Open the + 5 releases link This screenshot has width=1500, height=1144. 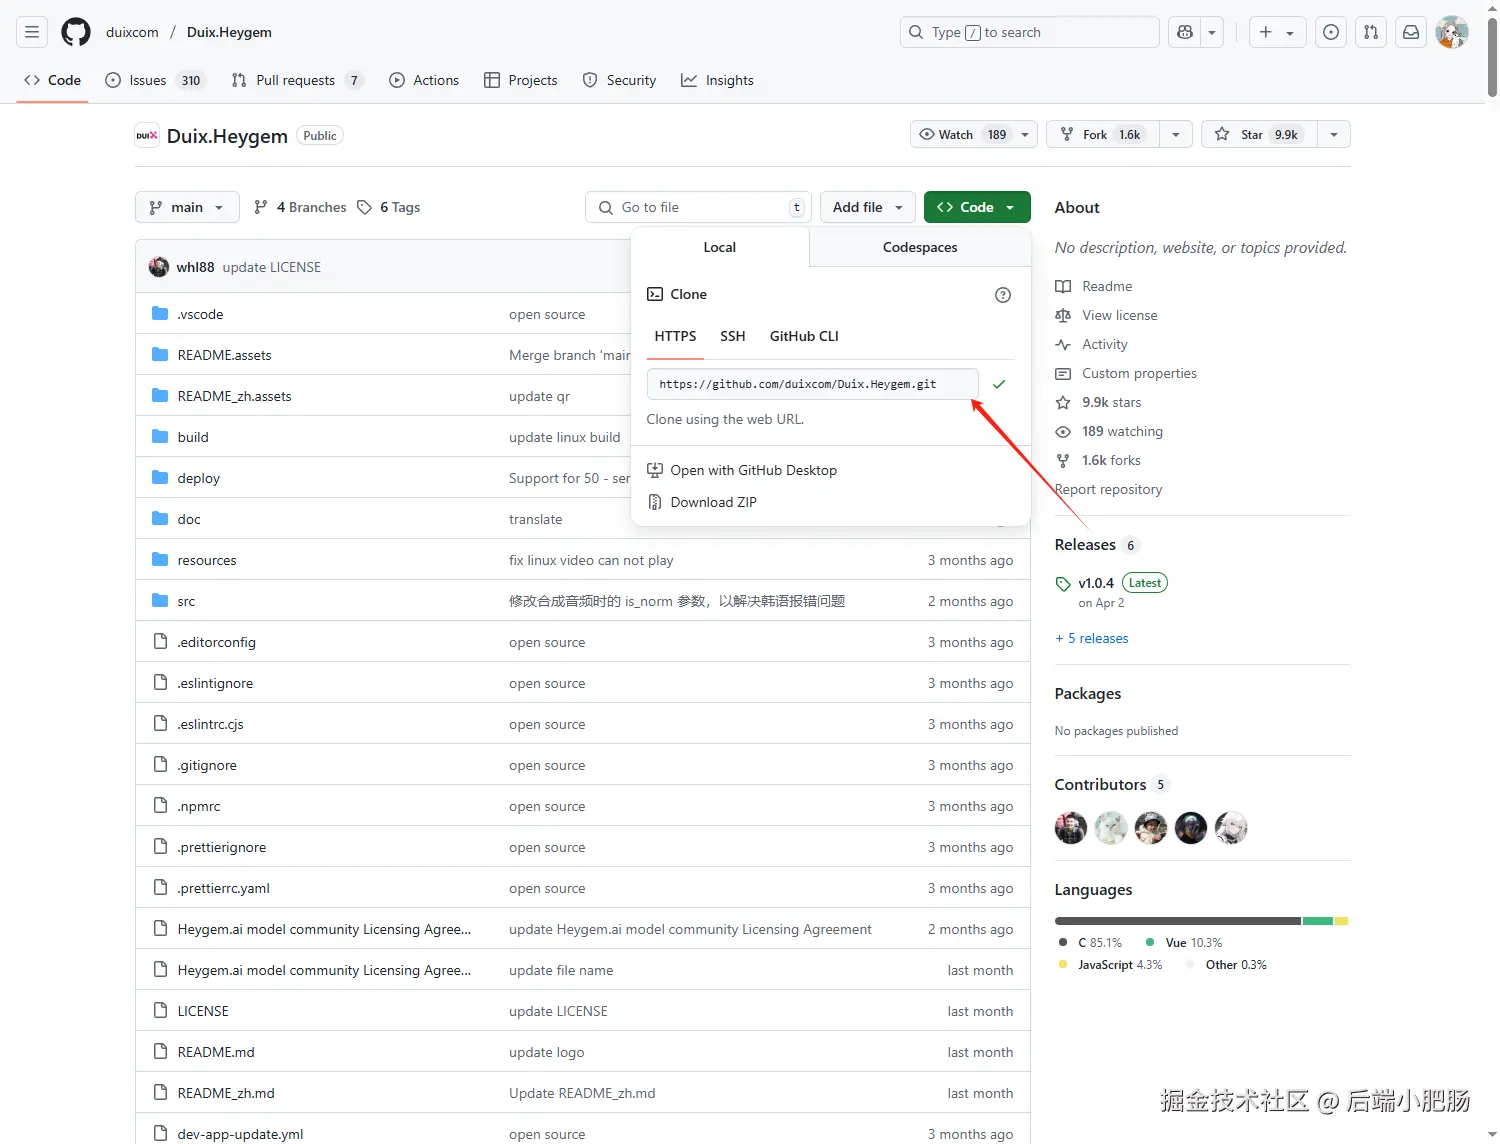1091,638
